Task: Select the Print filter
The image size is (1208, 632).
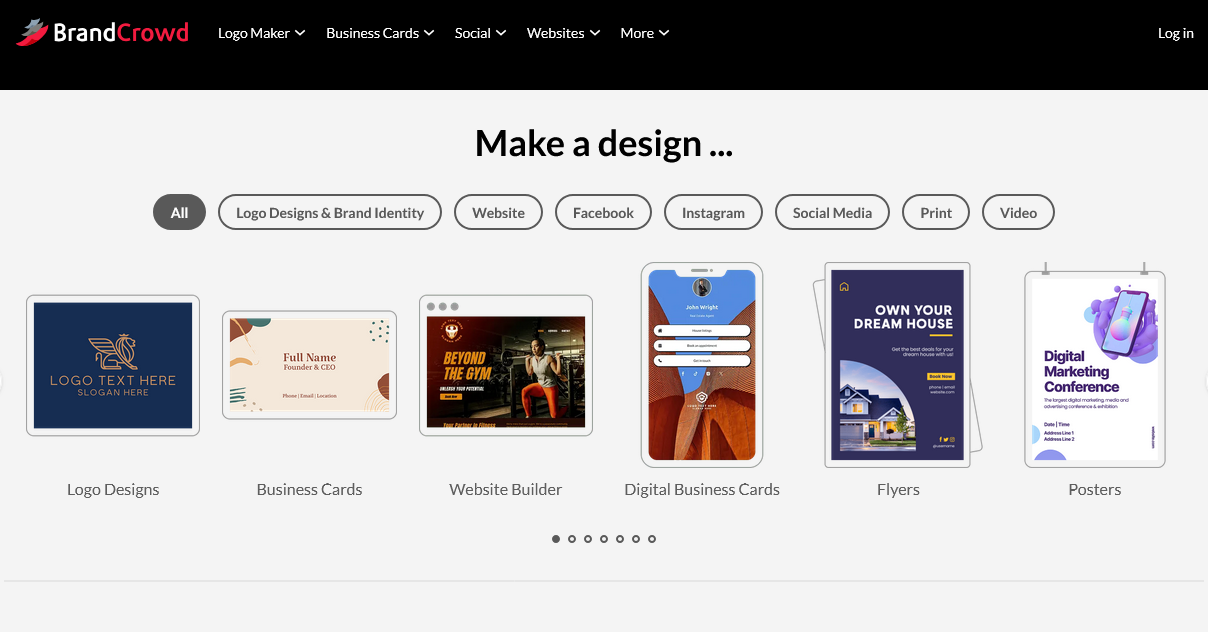Action: 935,212
